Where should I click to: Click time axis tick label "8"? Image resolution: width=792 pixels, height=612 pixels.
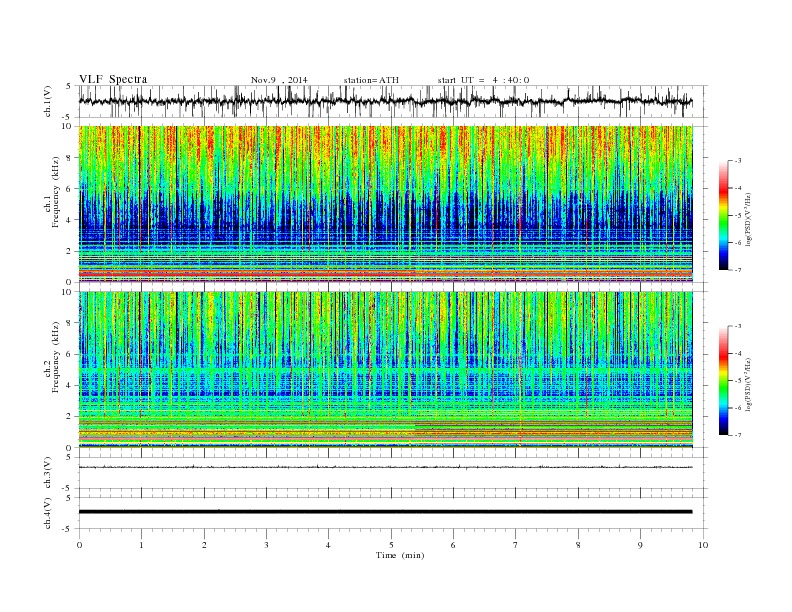click(x=578, y=545)
